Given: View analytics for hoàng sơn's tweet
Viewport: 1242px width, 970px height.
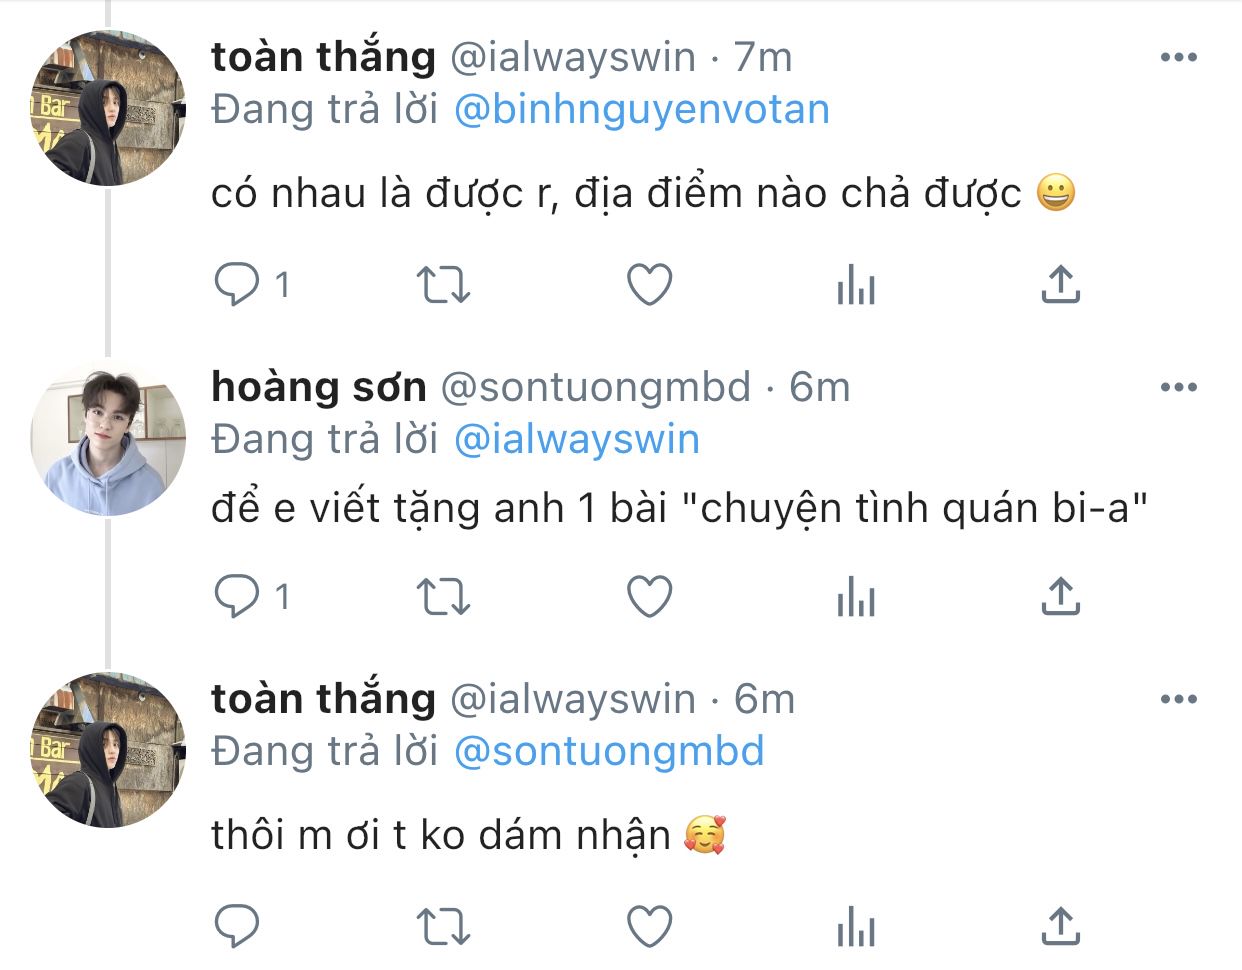Looking at the screenshot, I should click(856, 598).
